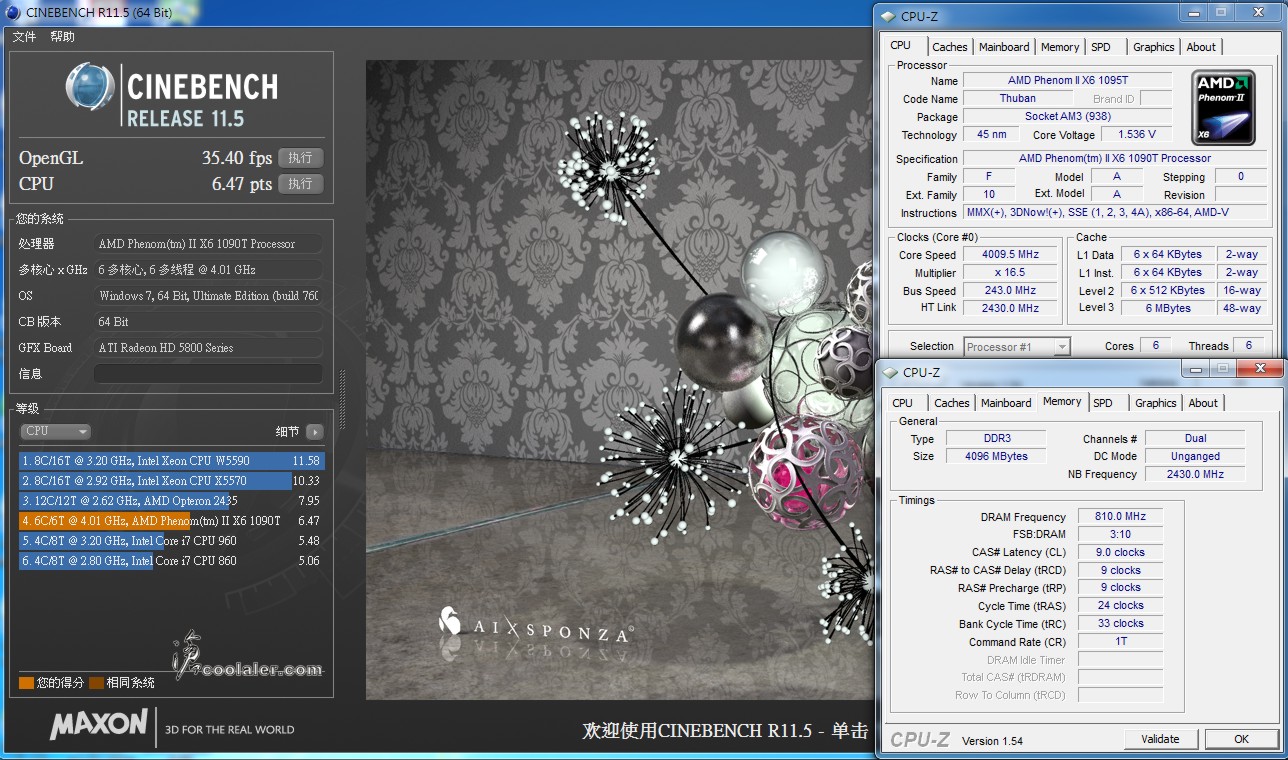
Task: Click the rendered scene preview image
Action: tap(617, 380)
